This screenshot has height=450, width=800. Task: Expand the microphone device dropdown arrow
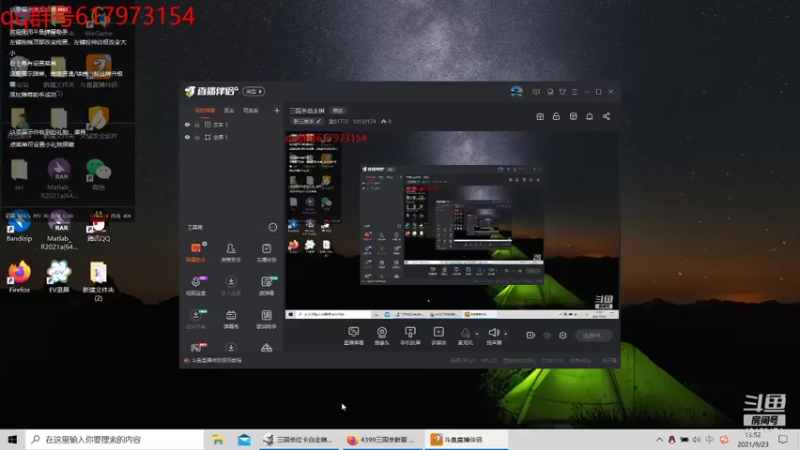[477, 334]
